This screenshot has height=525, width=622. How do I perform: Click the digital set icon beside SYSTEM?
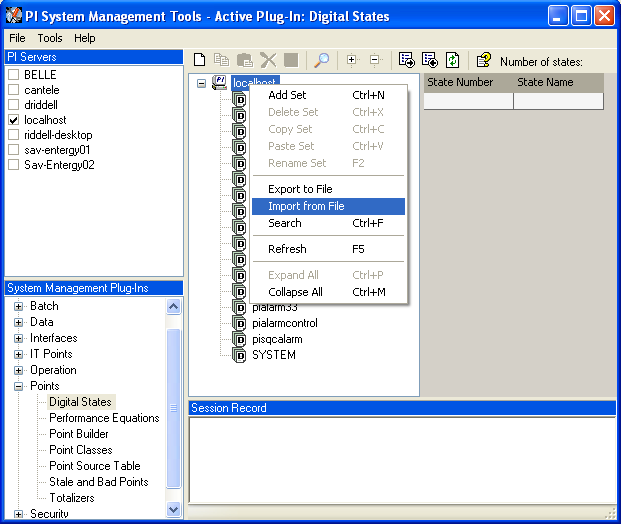tap(239, 355)
